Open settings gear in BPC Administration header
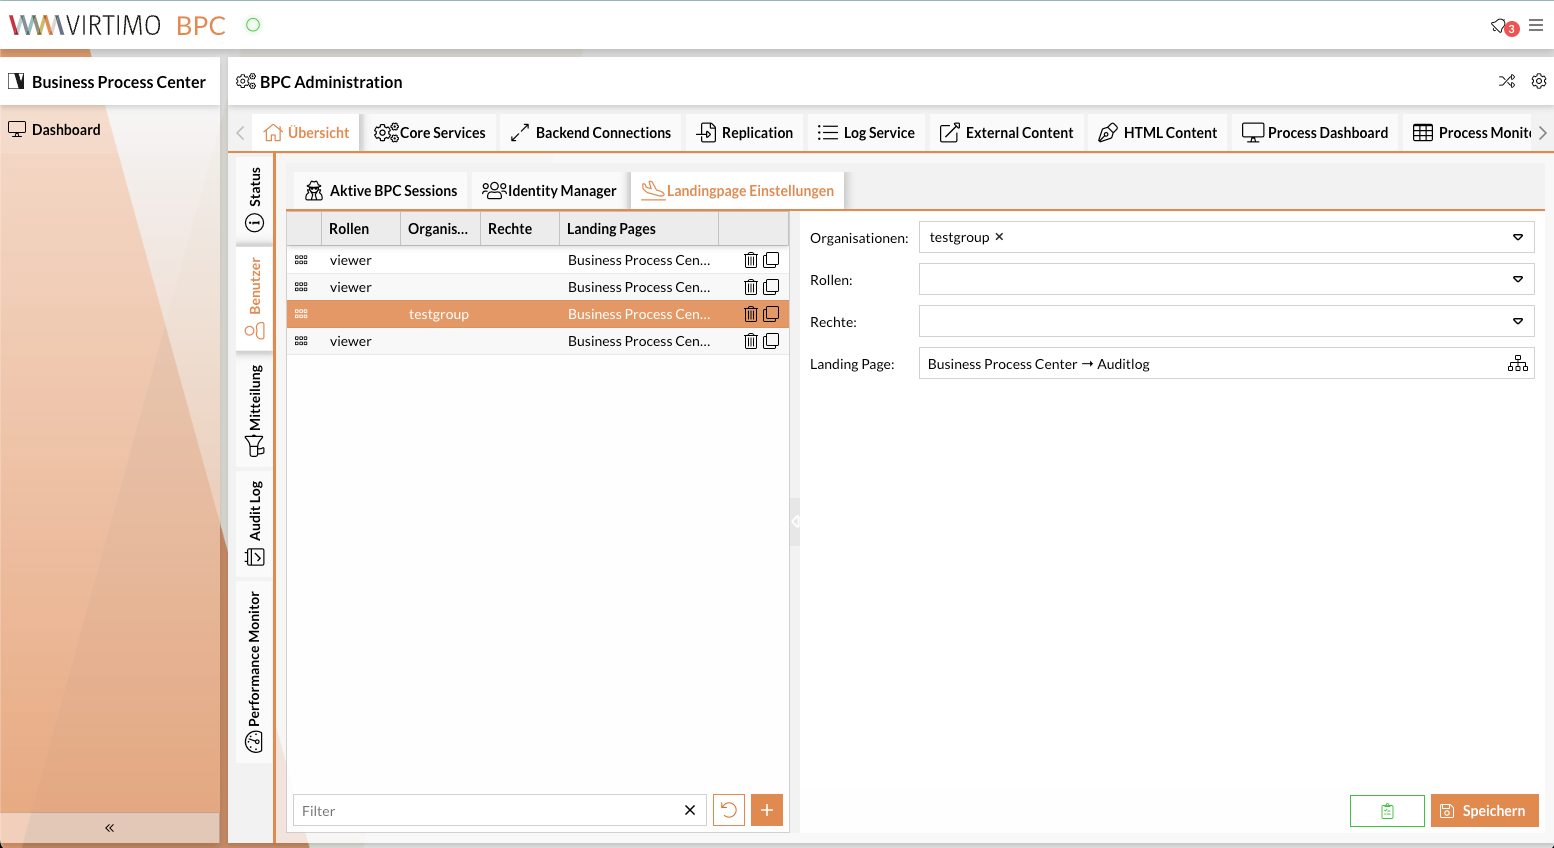 click(1539, 82)
